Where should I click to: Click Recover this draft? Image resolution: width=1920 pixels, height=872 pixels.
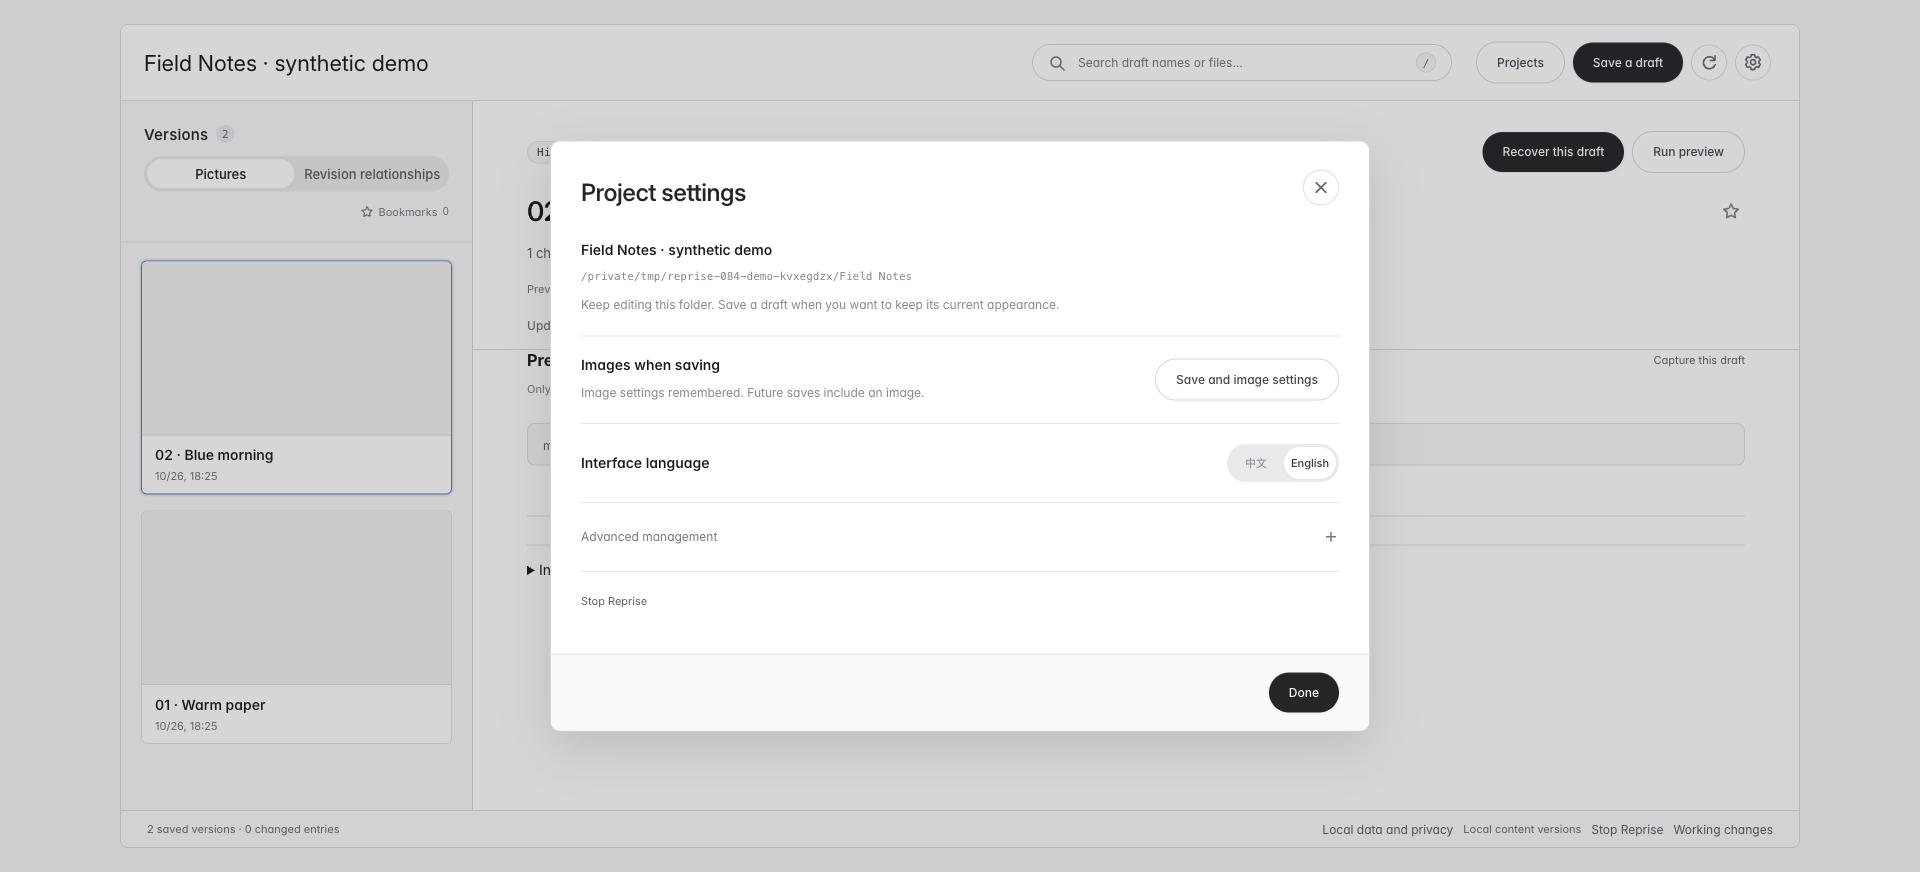[x=1553, y=152]
